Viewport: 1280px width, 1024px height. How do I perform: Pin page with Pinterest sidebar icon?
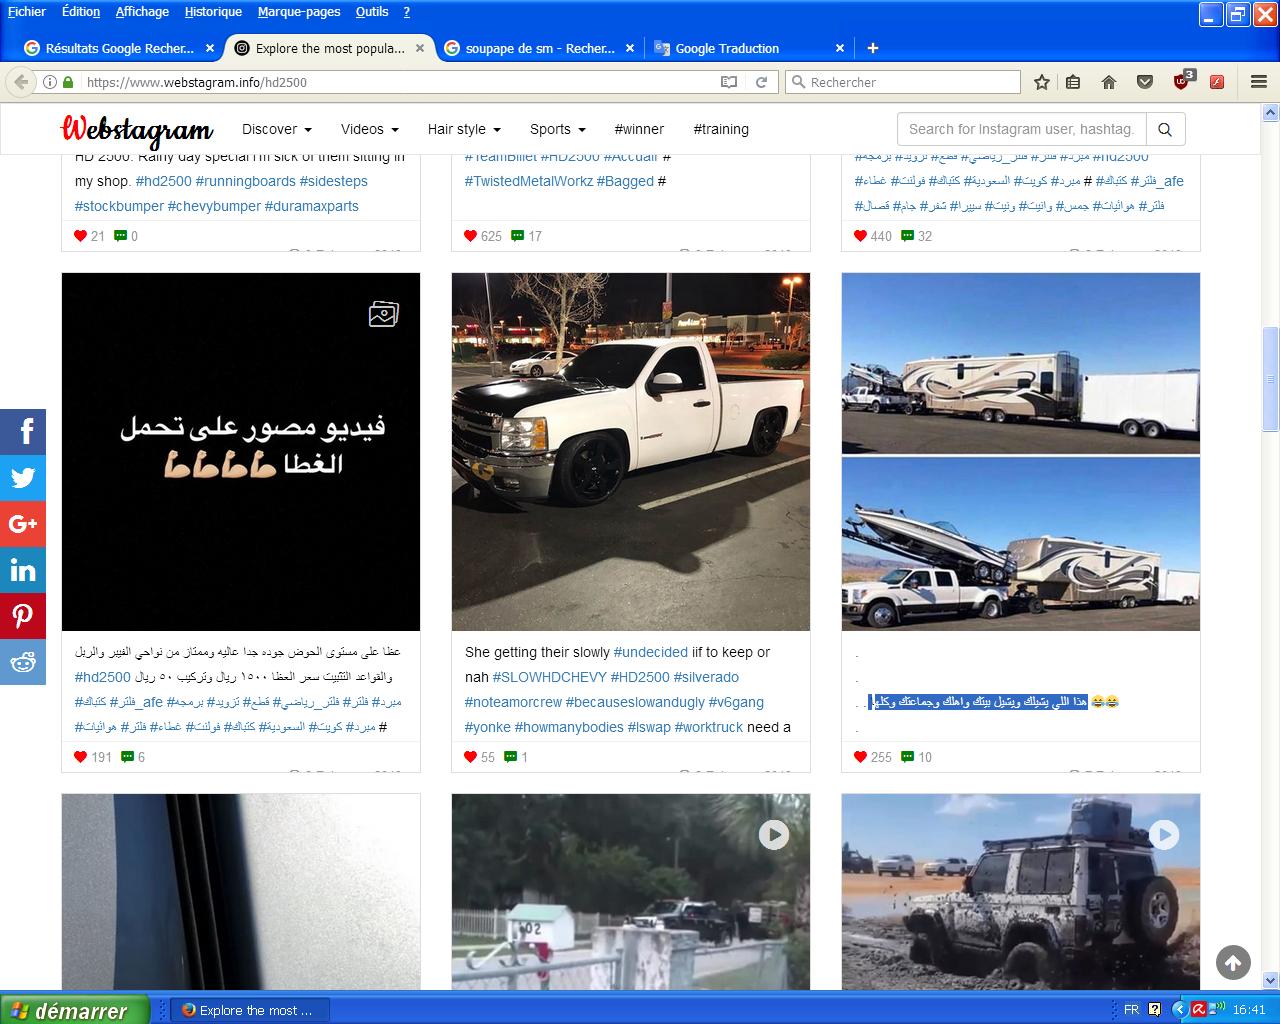coord(23,616)
